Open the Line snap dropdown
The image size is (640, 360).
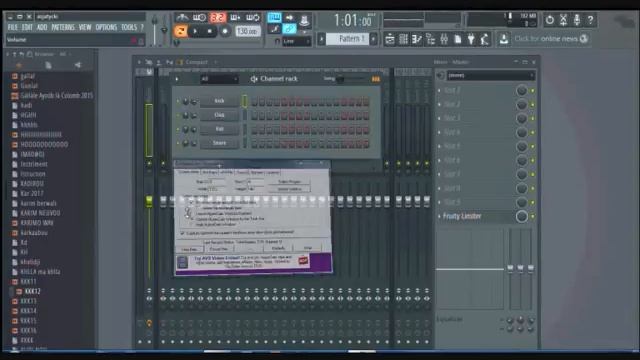[296, 41]
